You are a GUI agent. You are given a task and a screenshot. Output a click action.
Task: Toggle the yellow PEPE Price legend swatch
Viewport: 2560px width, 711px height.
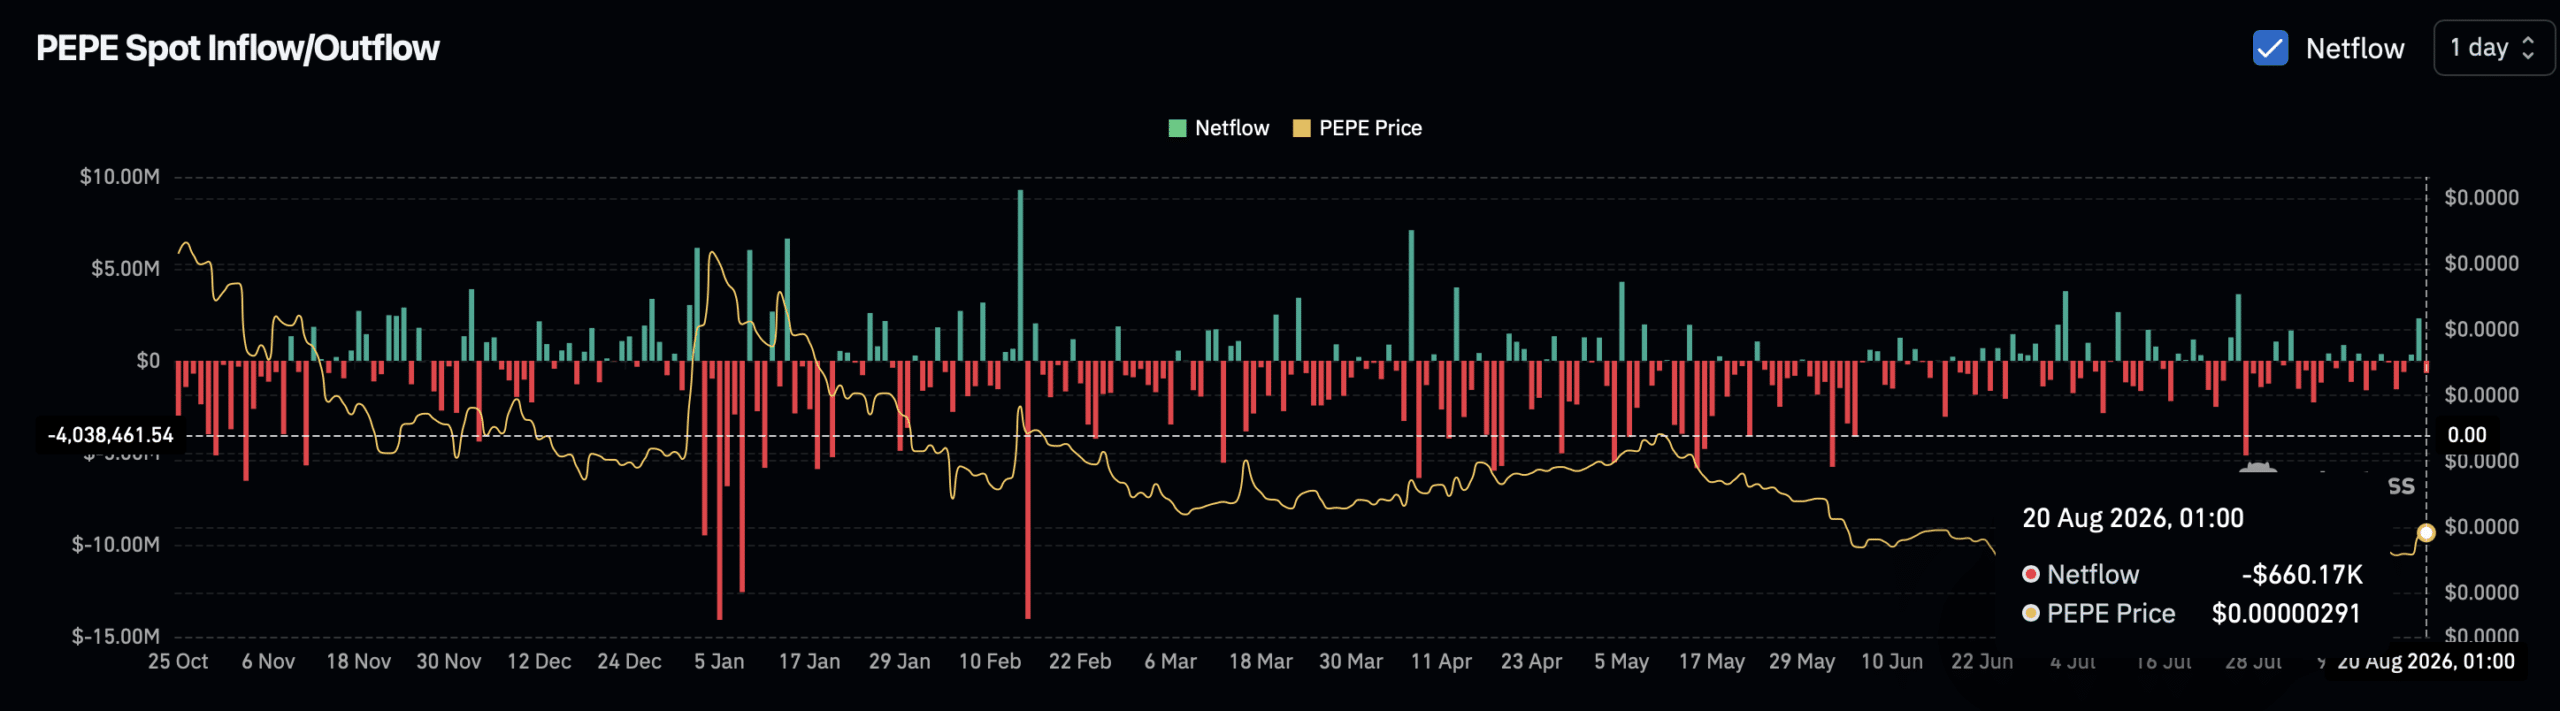1301,128
